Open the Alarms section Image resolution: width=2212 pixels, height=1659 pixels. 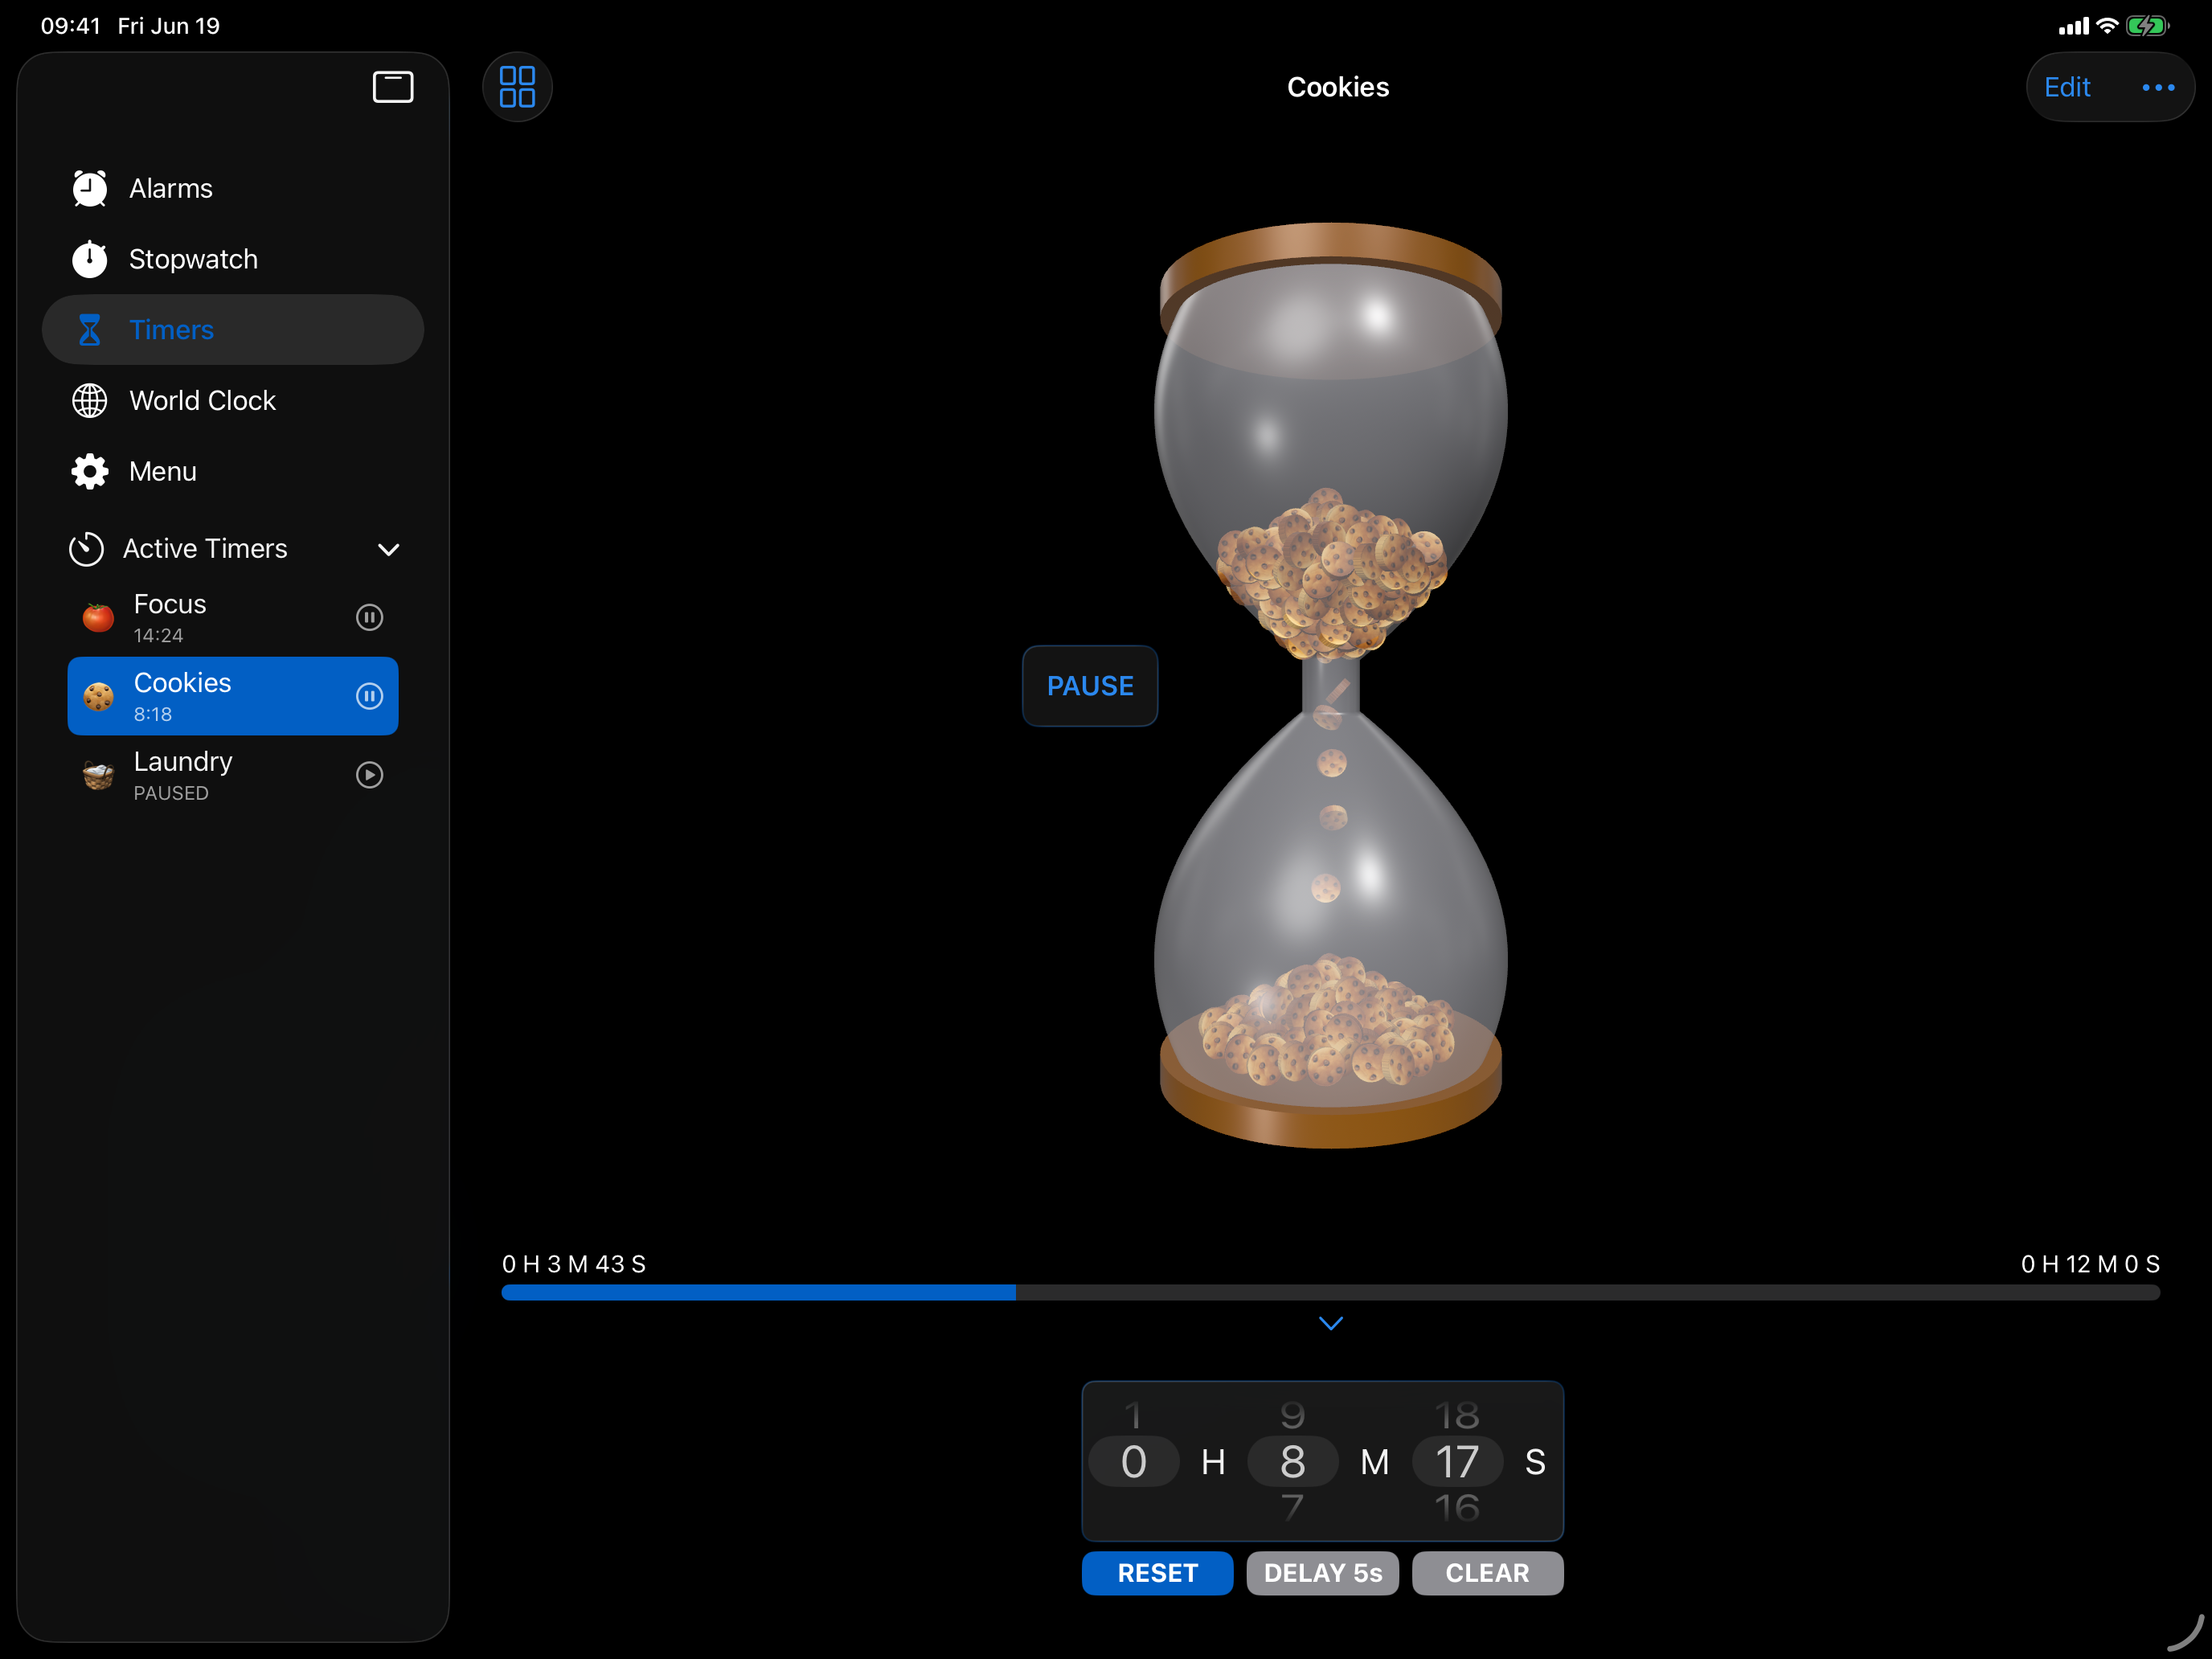[233, 188]
